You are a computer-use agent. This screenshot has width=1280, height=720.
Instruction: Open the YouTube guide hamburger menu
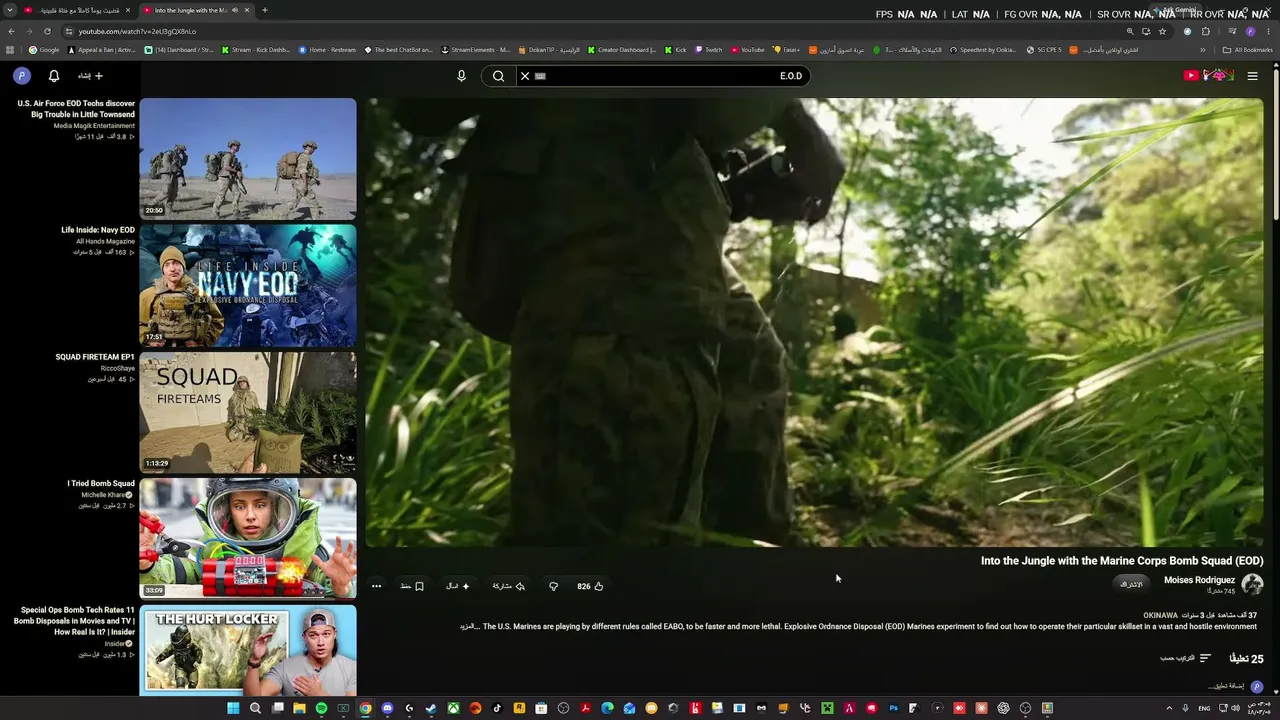click(x=1252, y=76)
